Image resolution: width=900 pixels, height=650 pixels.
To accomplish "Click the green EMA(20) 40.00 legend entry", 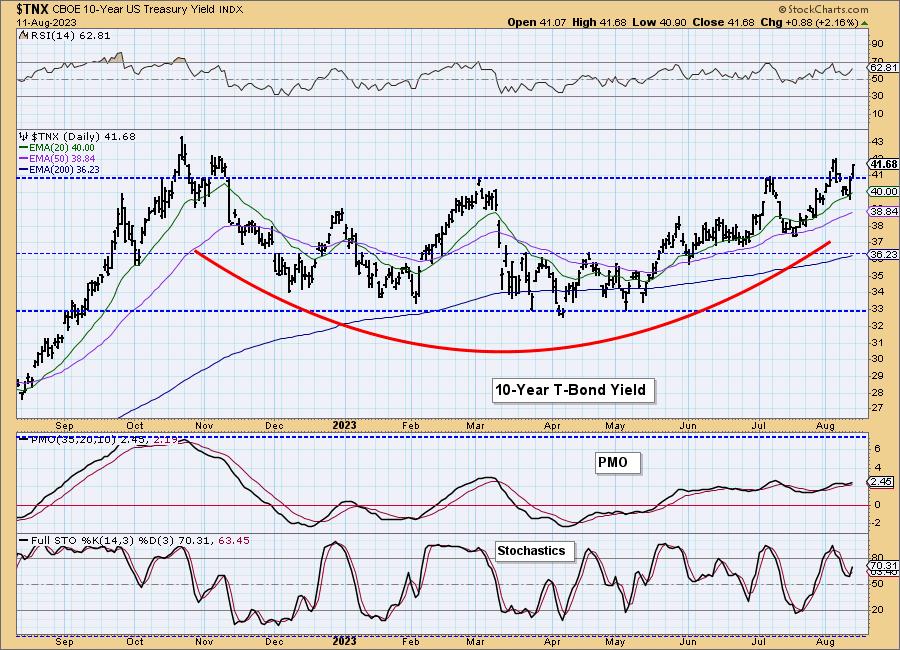I will (57, 148).
